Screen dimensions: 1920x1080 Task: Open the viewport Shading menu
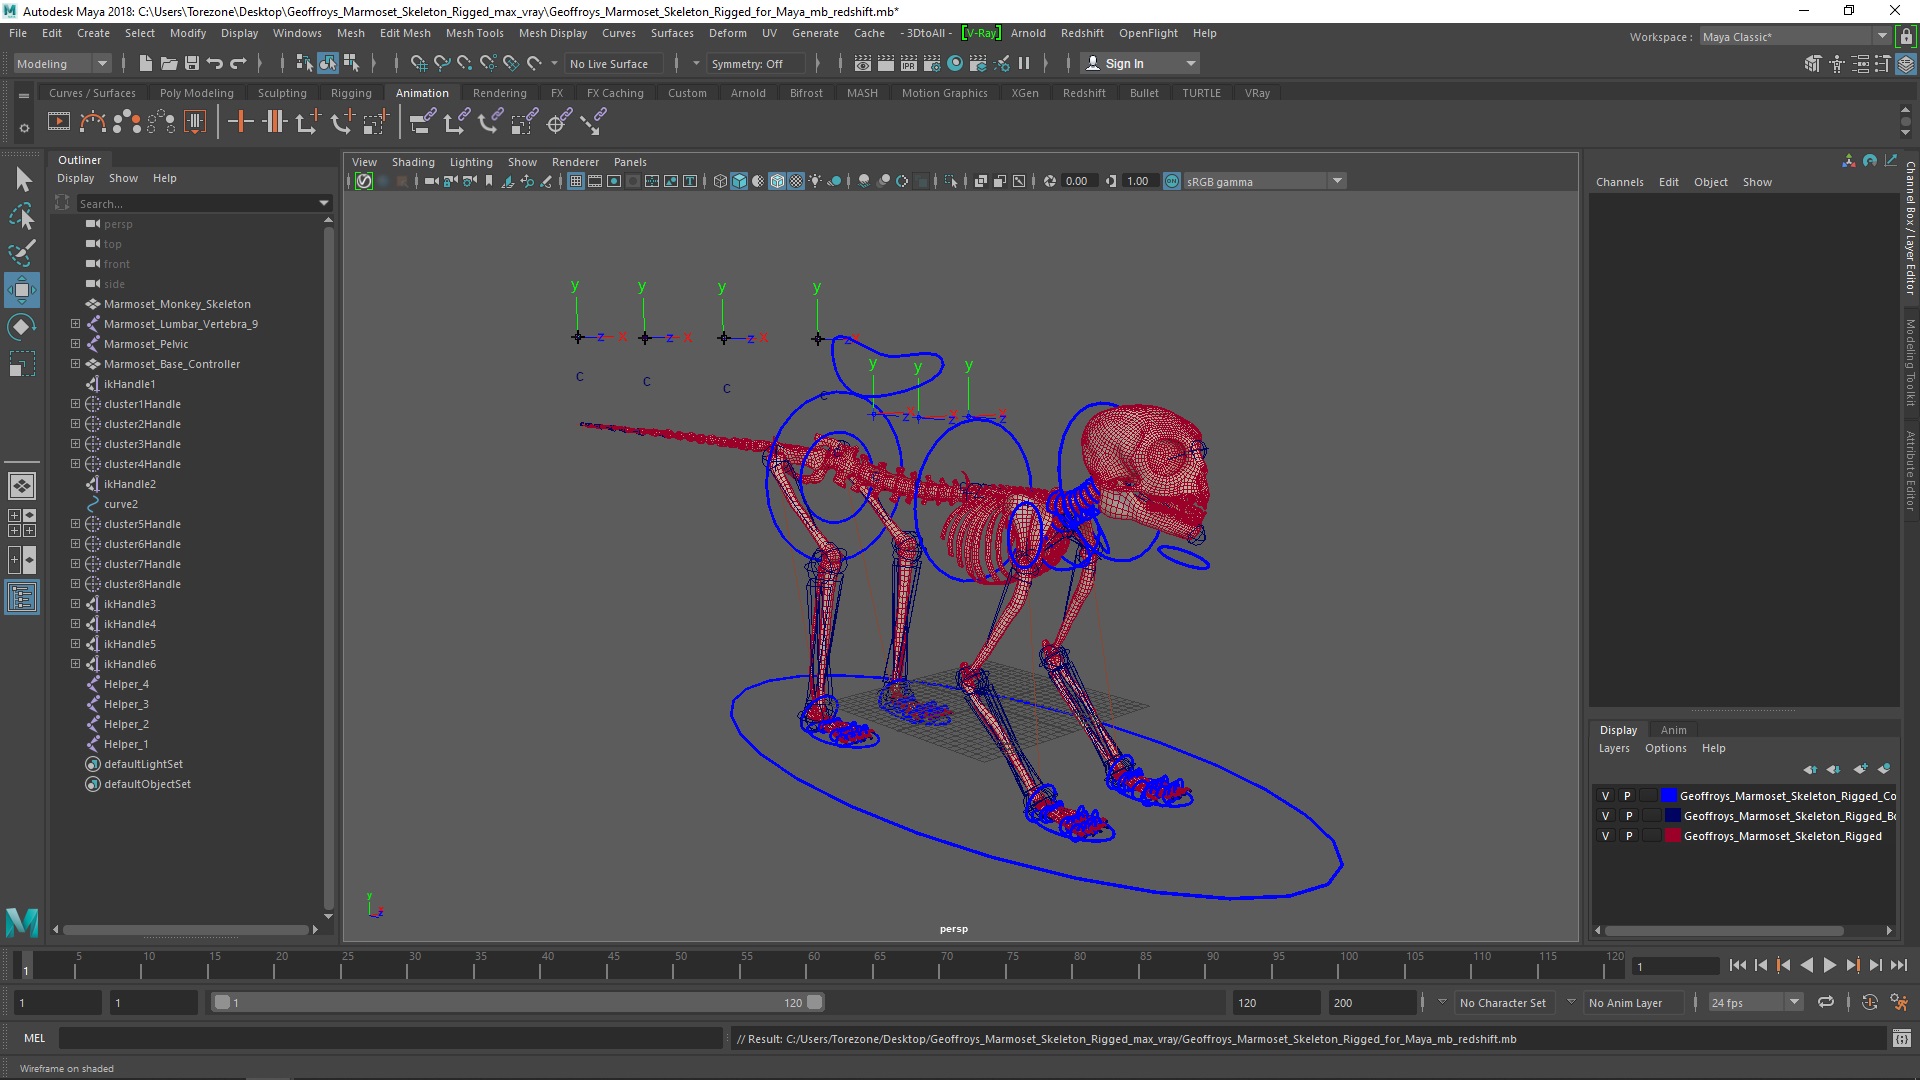pos(413,162)
